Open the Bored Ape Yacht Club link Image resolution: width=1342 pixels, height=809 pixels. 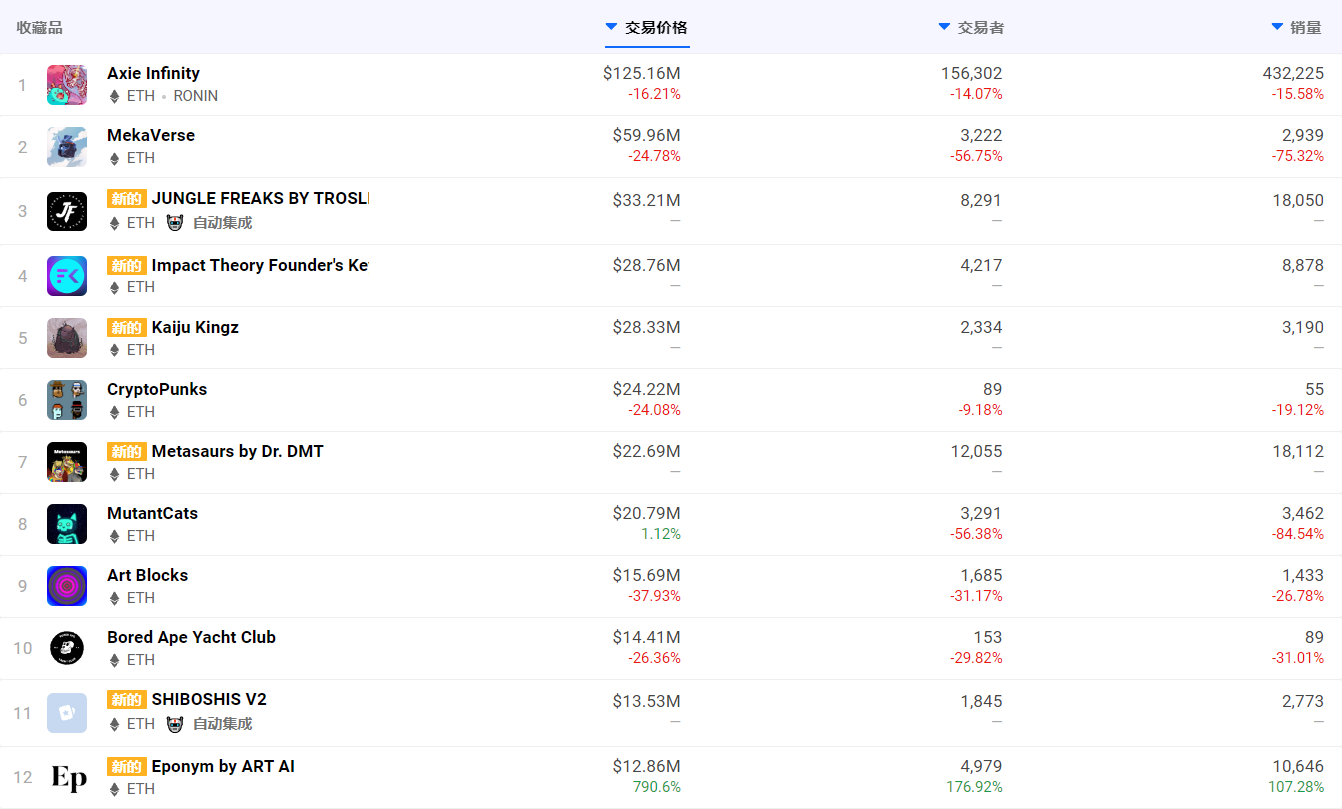pos(191,637)
